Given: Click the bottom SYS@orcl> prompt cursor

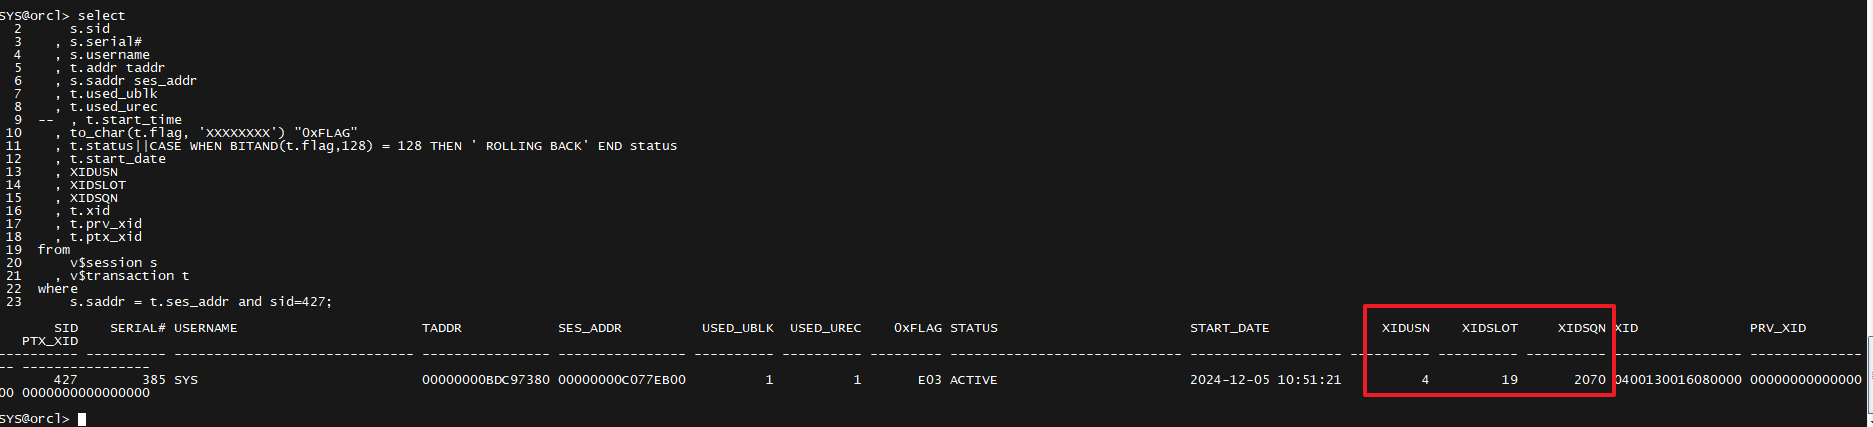Looking at the screenshot, I should point(82,419).
